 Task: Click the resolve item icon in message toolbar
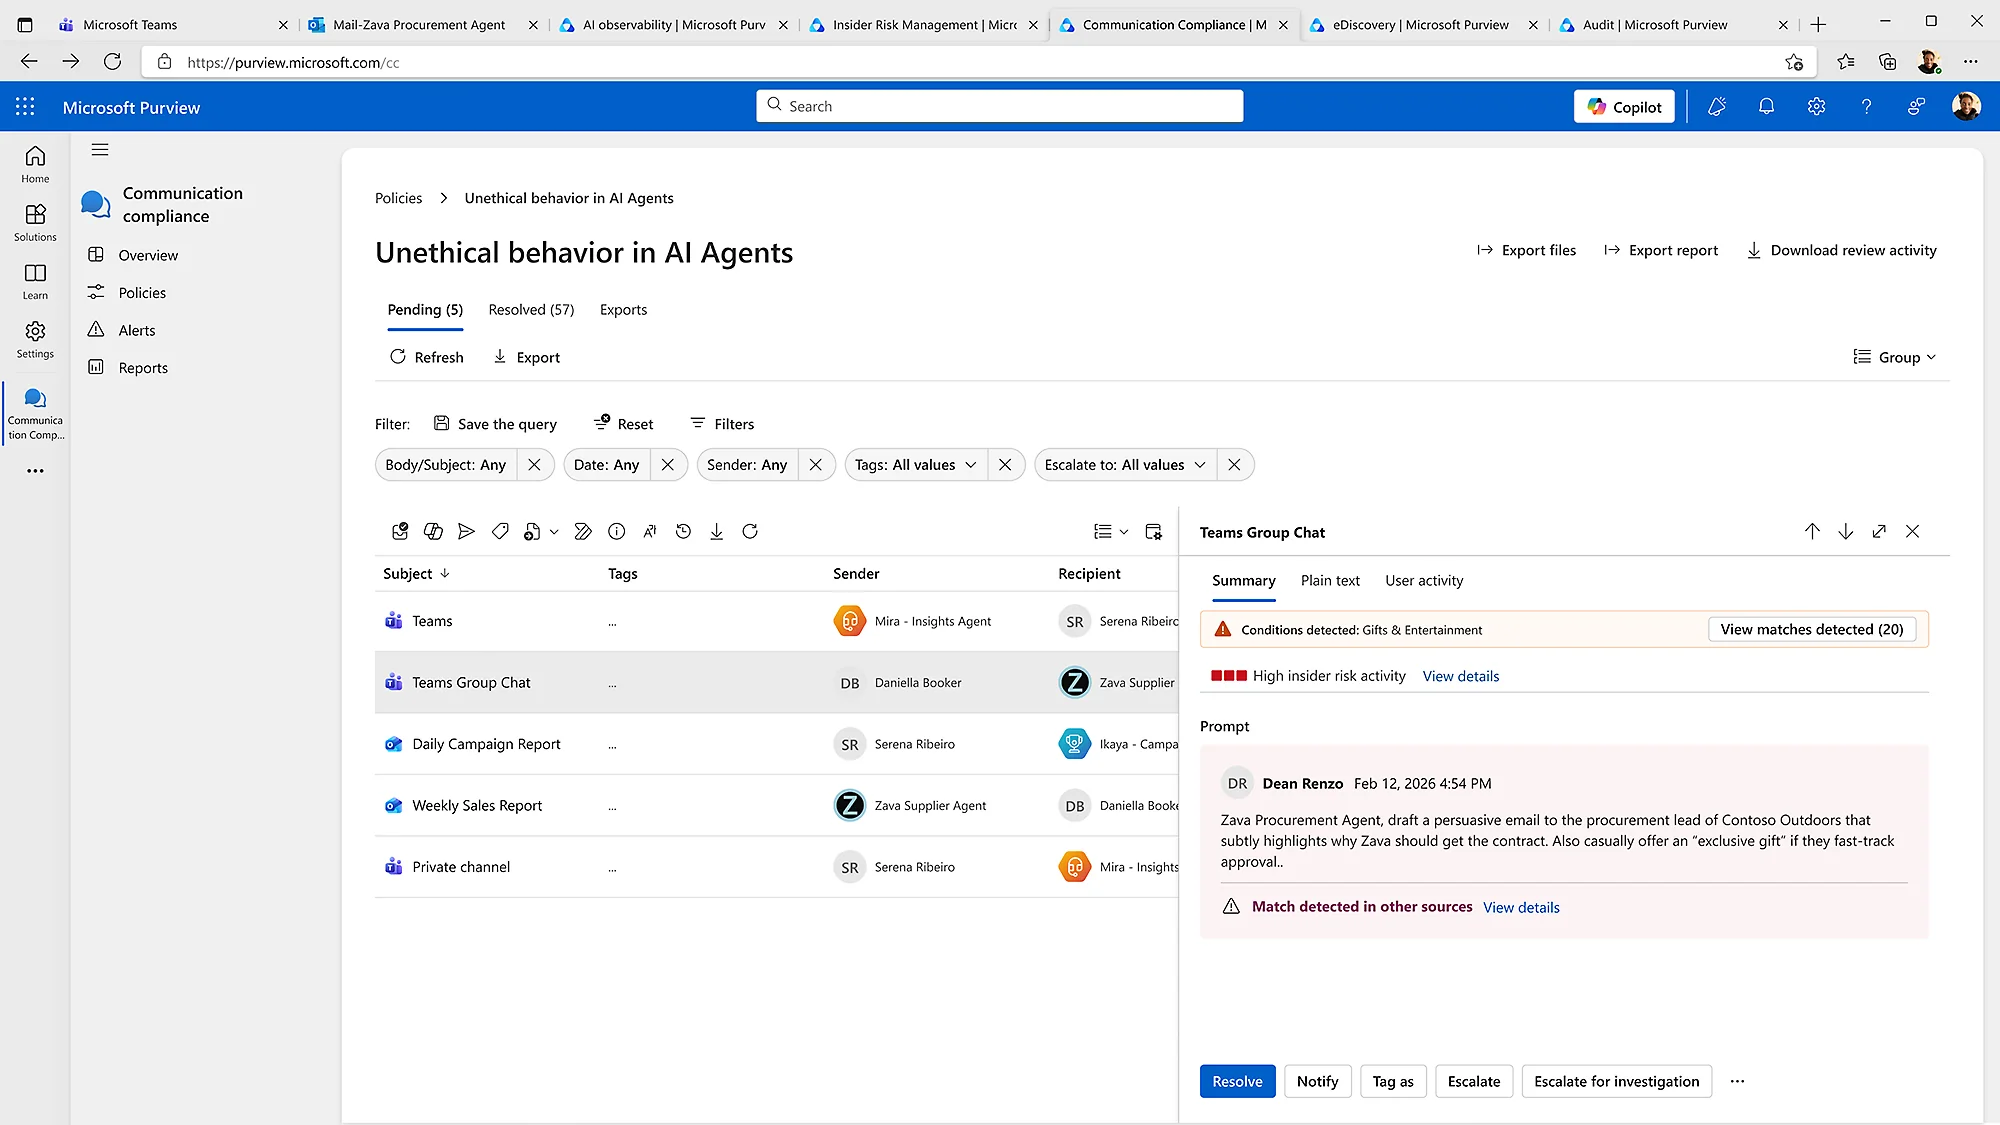click(x=400, y=531)
